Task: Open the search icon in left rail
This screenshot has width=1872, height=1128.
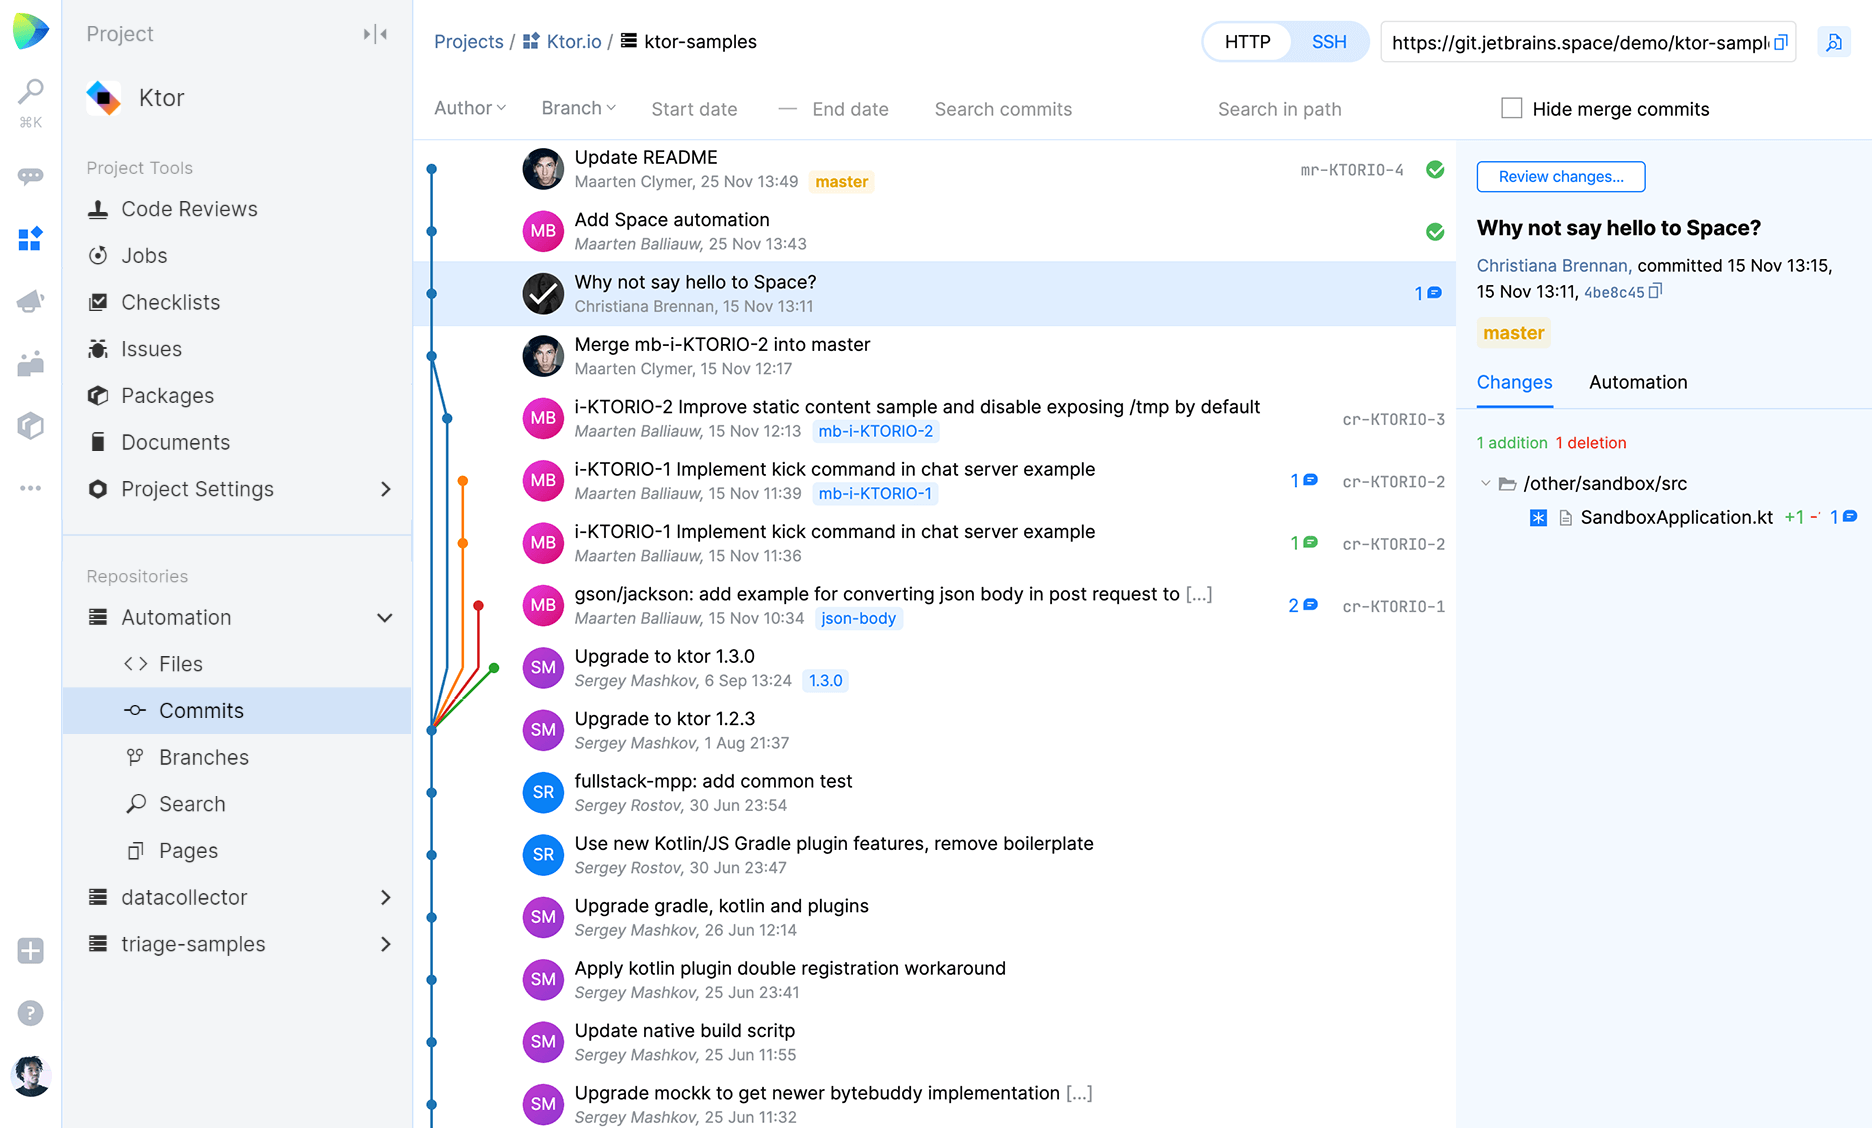Action: 31,92
